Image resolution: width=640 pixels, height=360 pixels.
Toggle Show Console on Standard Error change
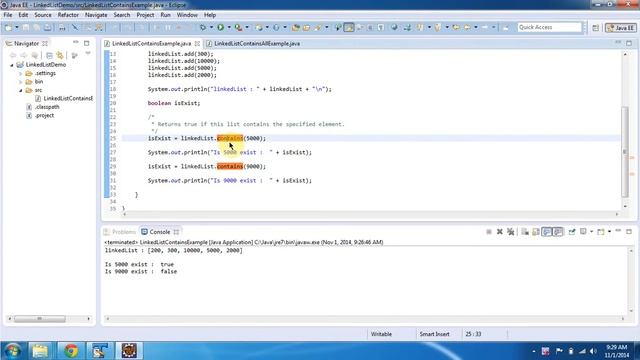tap(558, 232)
